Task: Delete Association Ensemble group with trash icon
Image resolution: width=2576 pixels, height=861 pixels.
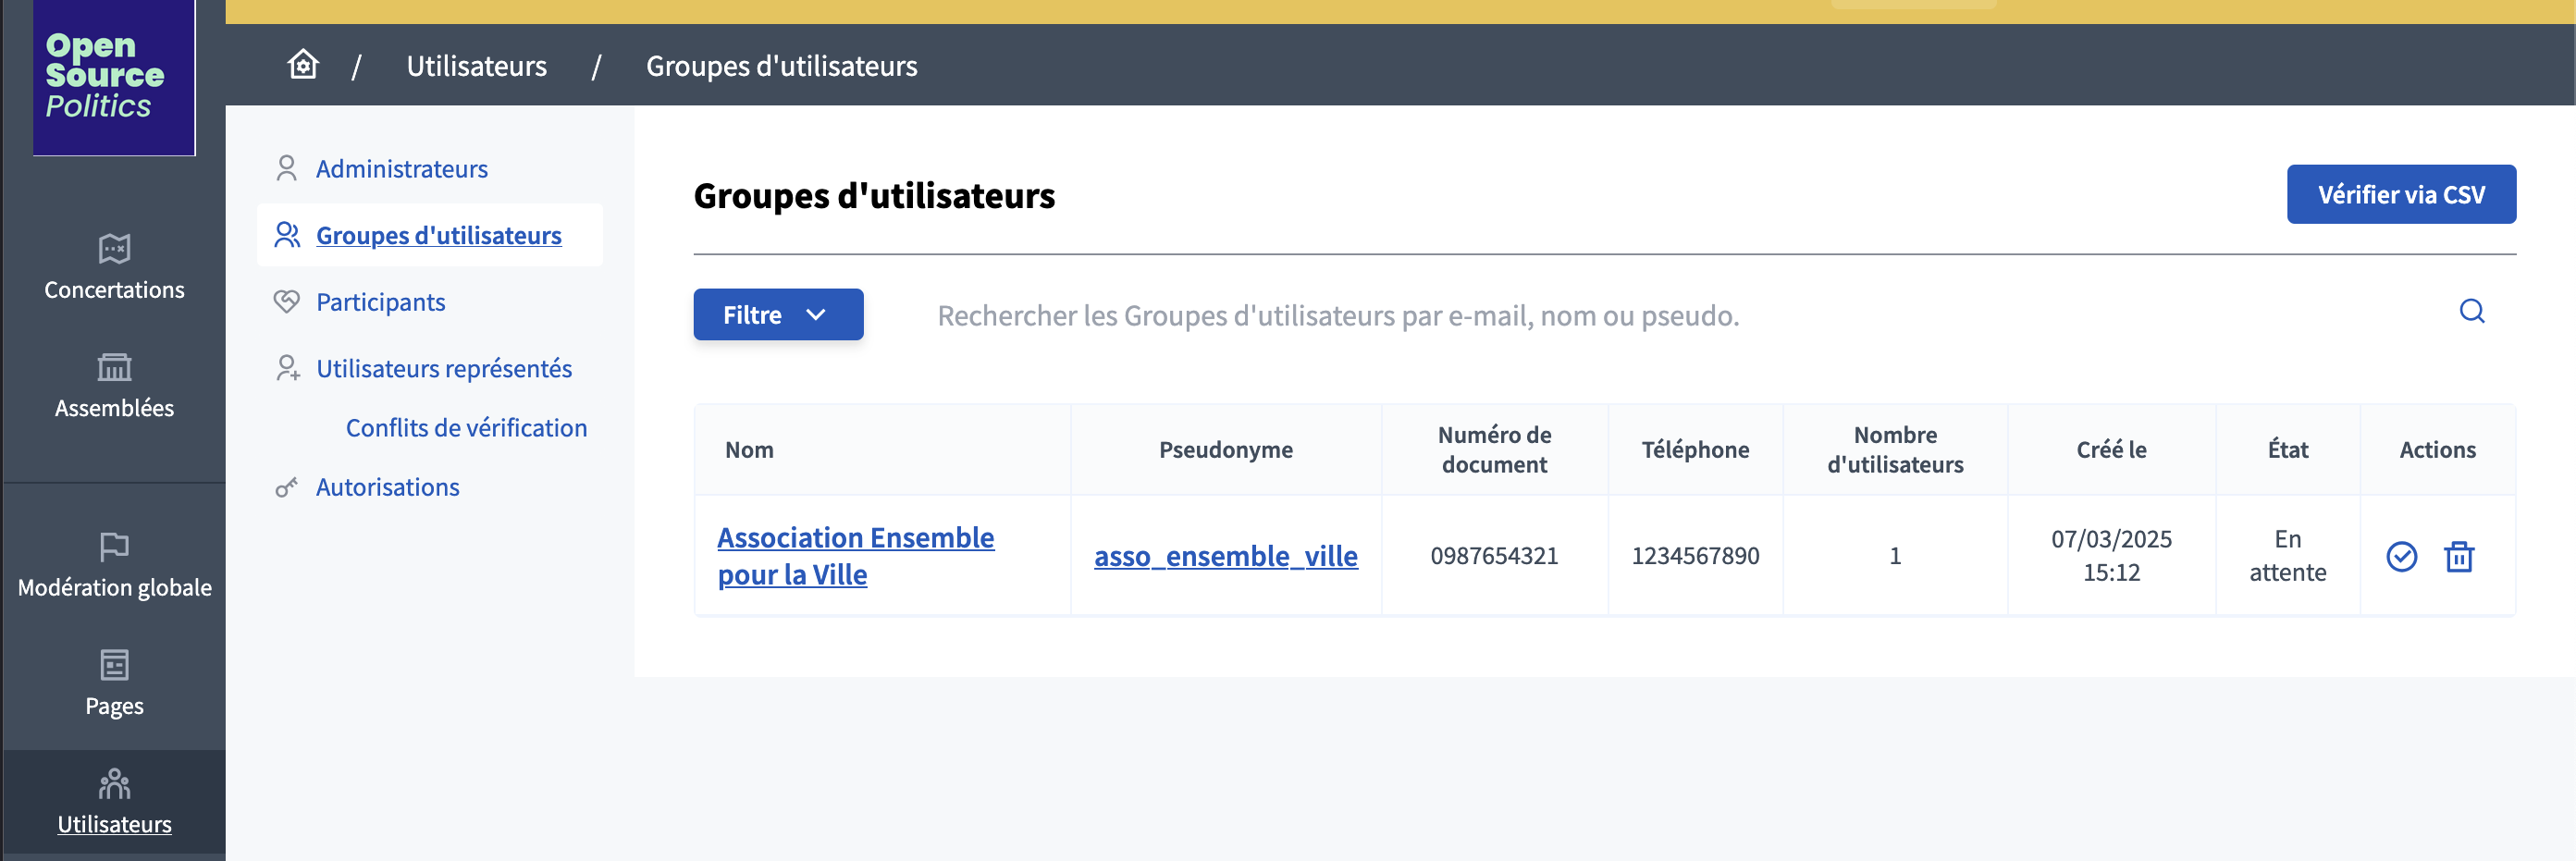Action: pos(2459,556)
